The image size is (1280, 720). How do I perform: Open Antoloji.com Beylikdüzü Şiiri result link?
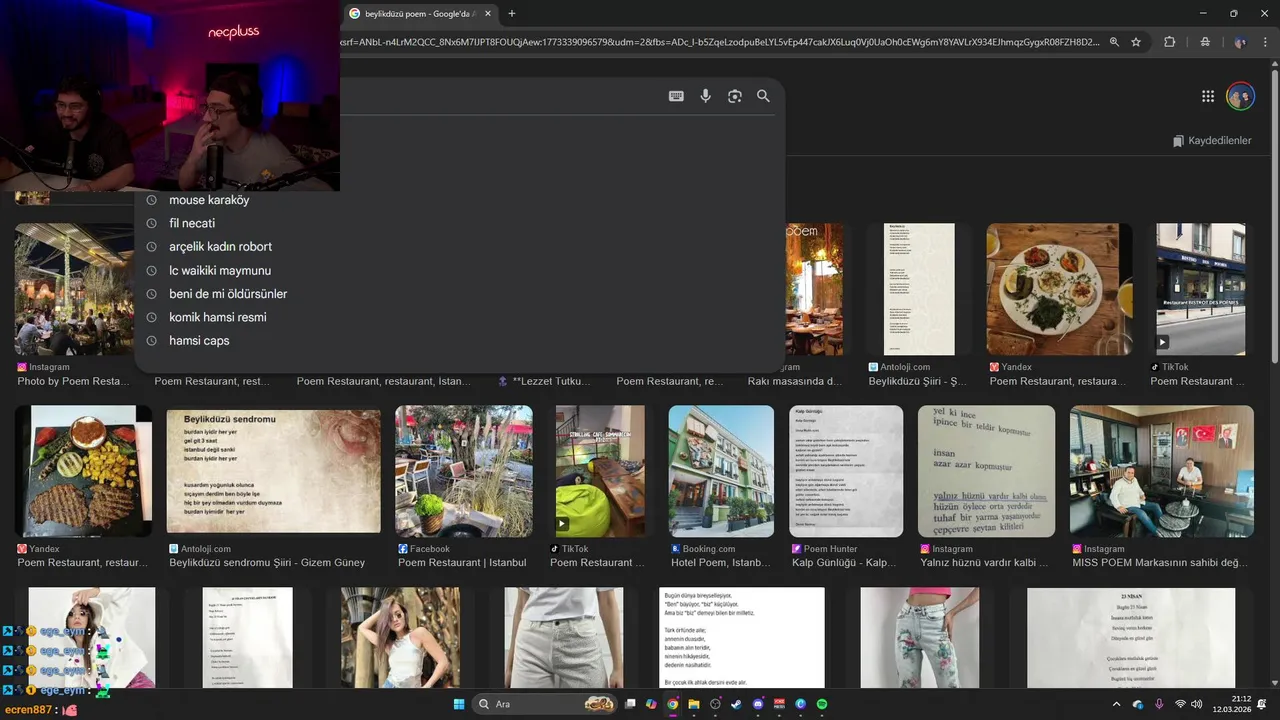[917, 381]
